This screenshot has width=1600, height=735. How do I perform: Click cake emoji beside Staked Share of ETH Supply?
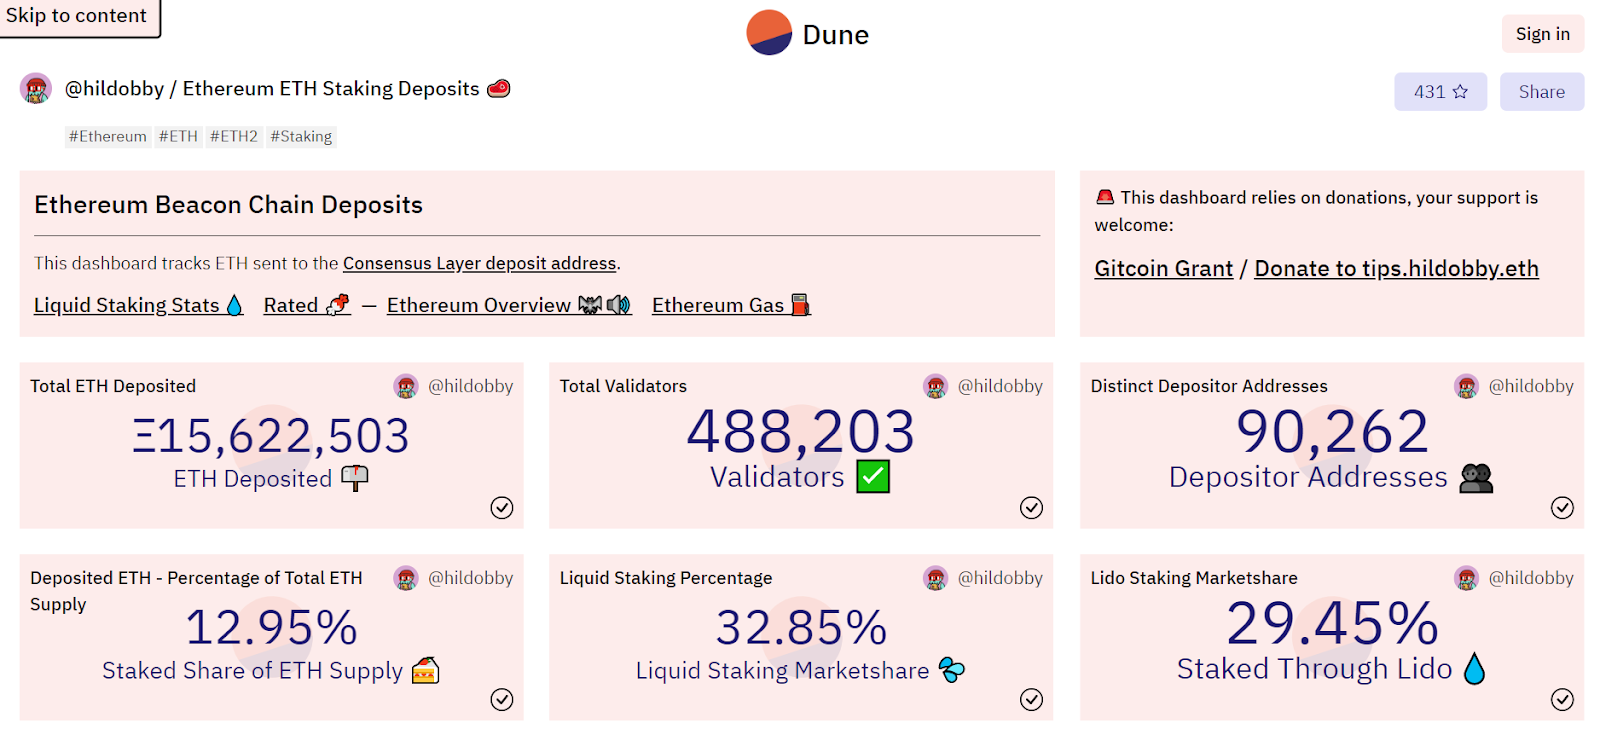(426, 671)
